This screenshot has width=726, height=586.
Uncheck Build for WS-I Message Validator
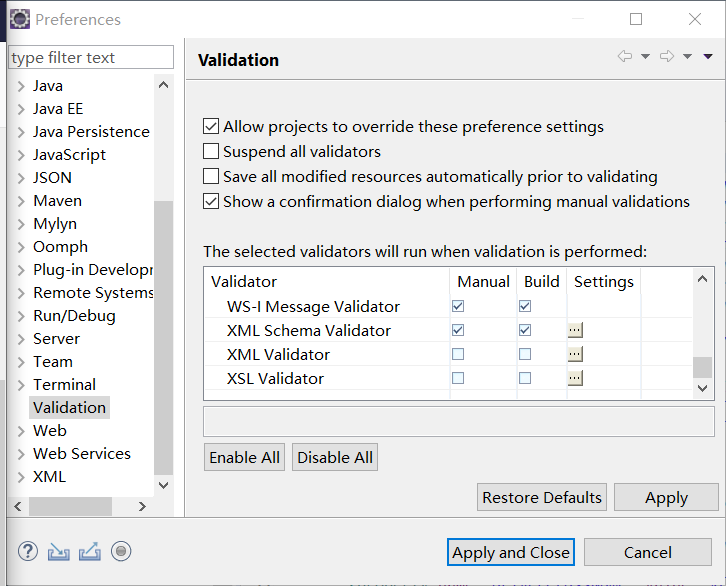[525, 306]
